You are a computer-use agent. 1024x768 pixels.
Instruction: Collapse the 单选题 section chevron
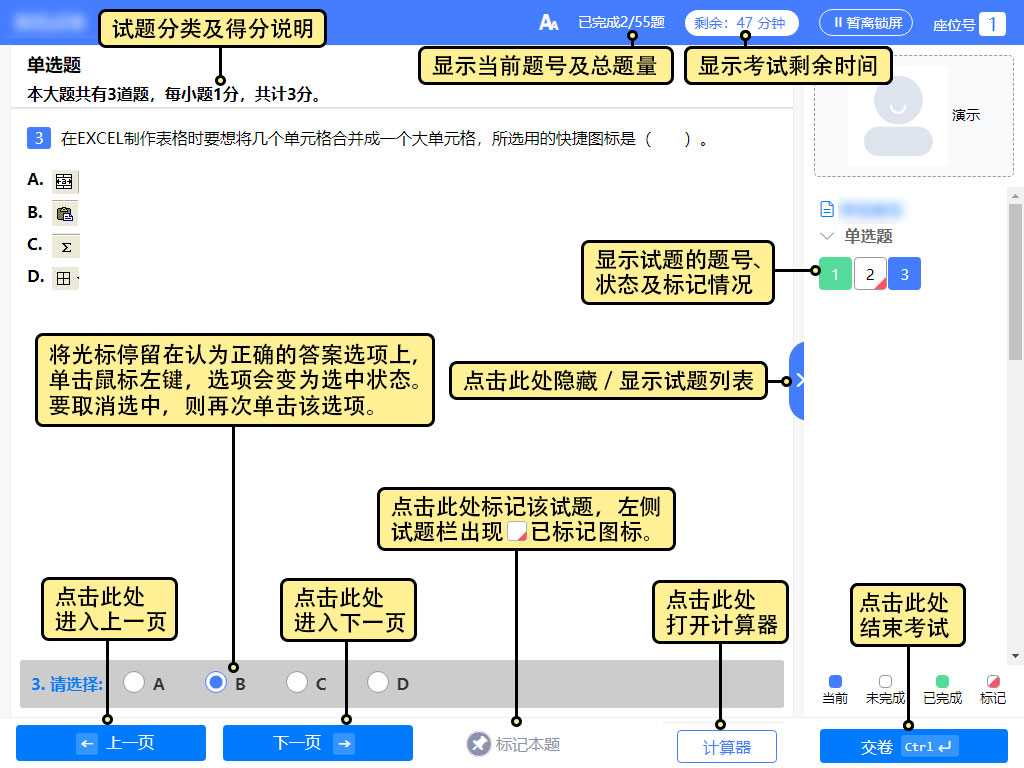[x=827, y=236]
